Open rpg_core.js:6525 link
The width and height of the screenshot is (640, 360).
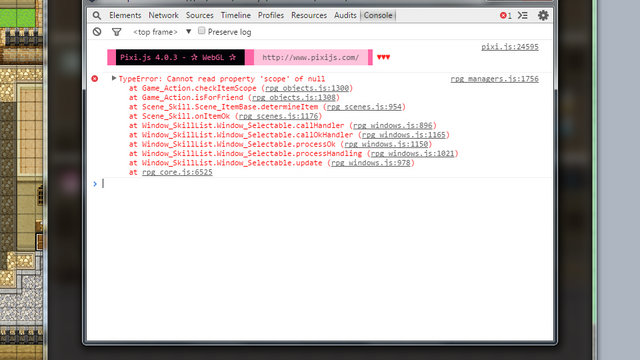tap(177, 173)
